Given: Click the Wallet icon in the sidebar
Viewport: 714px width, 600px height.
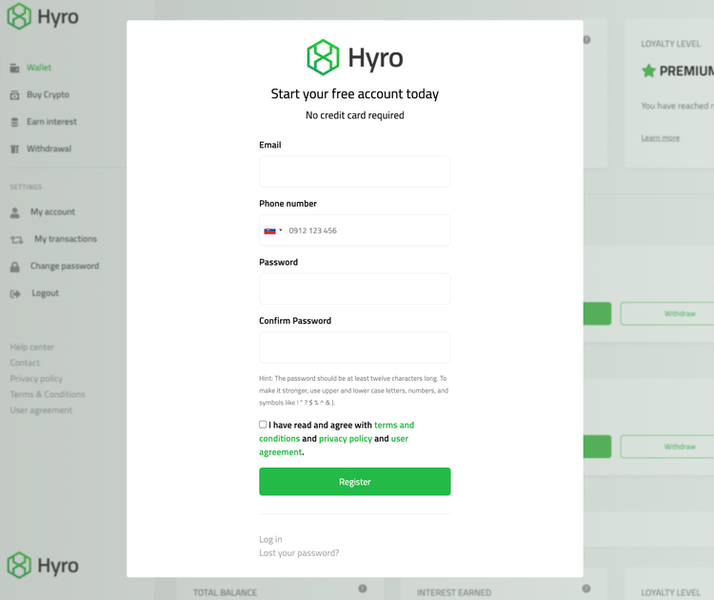Looking at the screenshot, I should (15, 68).
